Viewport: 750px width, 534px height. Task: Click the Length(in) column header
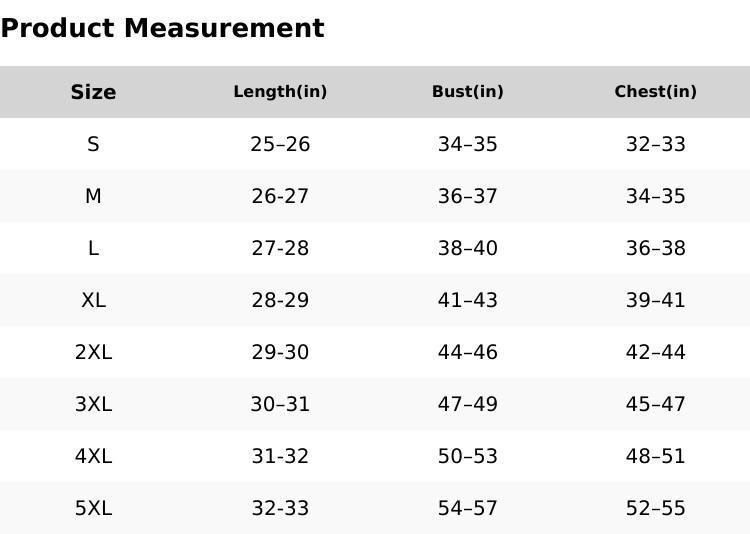click(x=280, y=92)
